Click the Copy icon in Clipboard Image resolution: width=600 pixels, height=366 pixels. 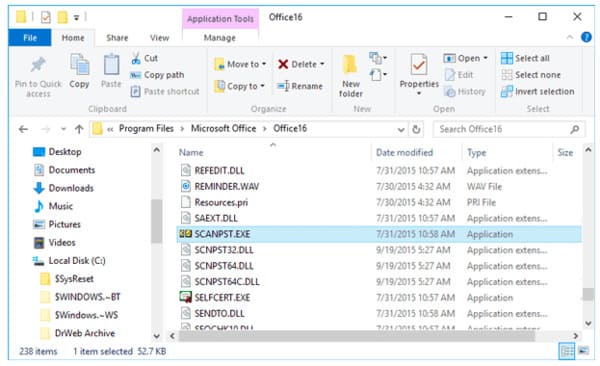click(79, 64)
